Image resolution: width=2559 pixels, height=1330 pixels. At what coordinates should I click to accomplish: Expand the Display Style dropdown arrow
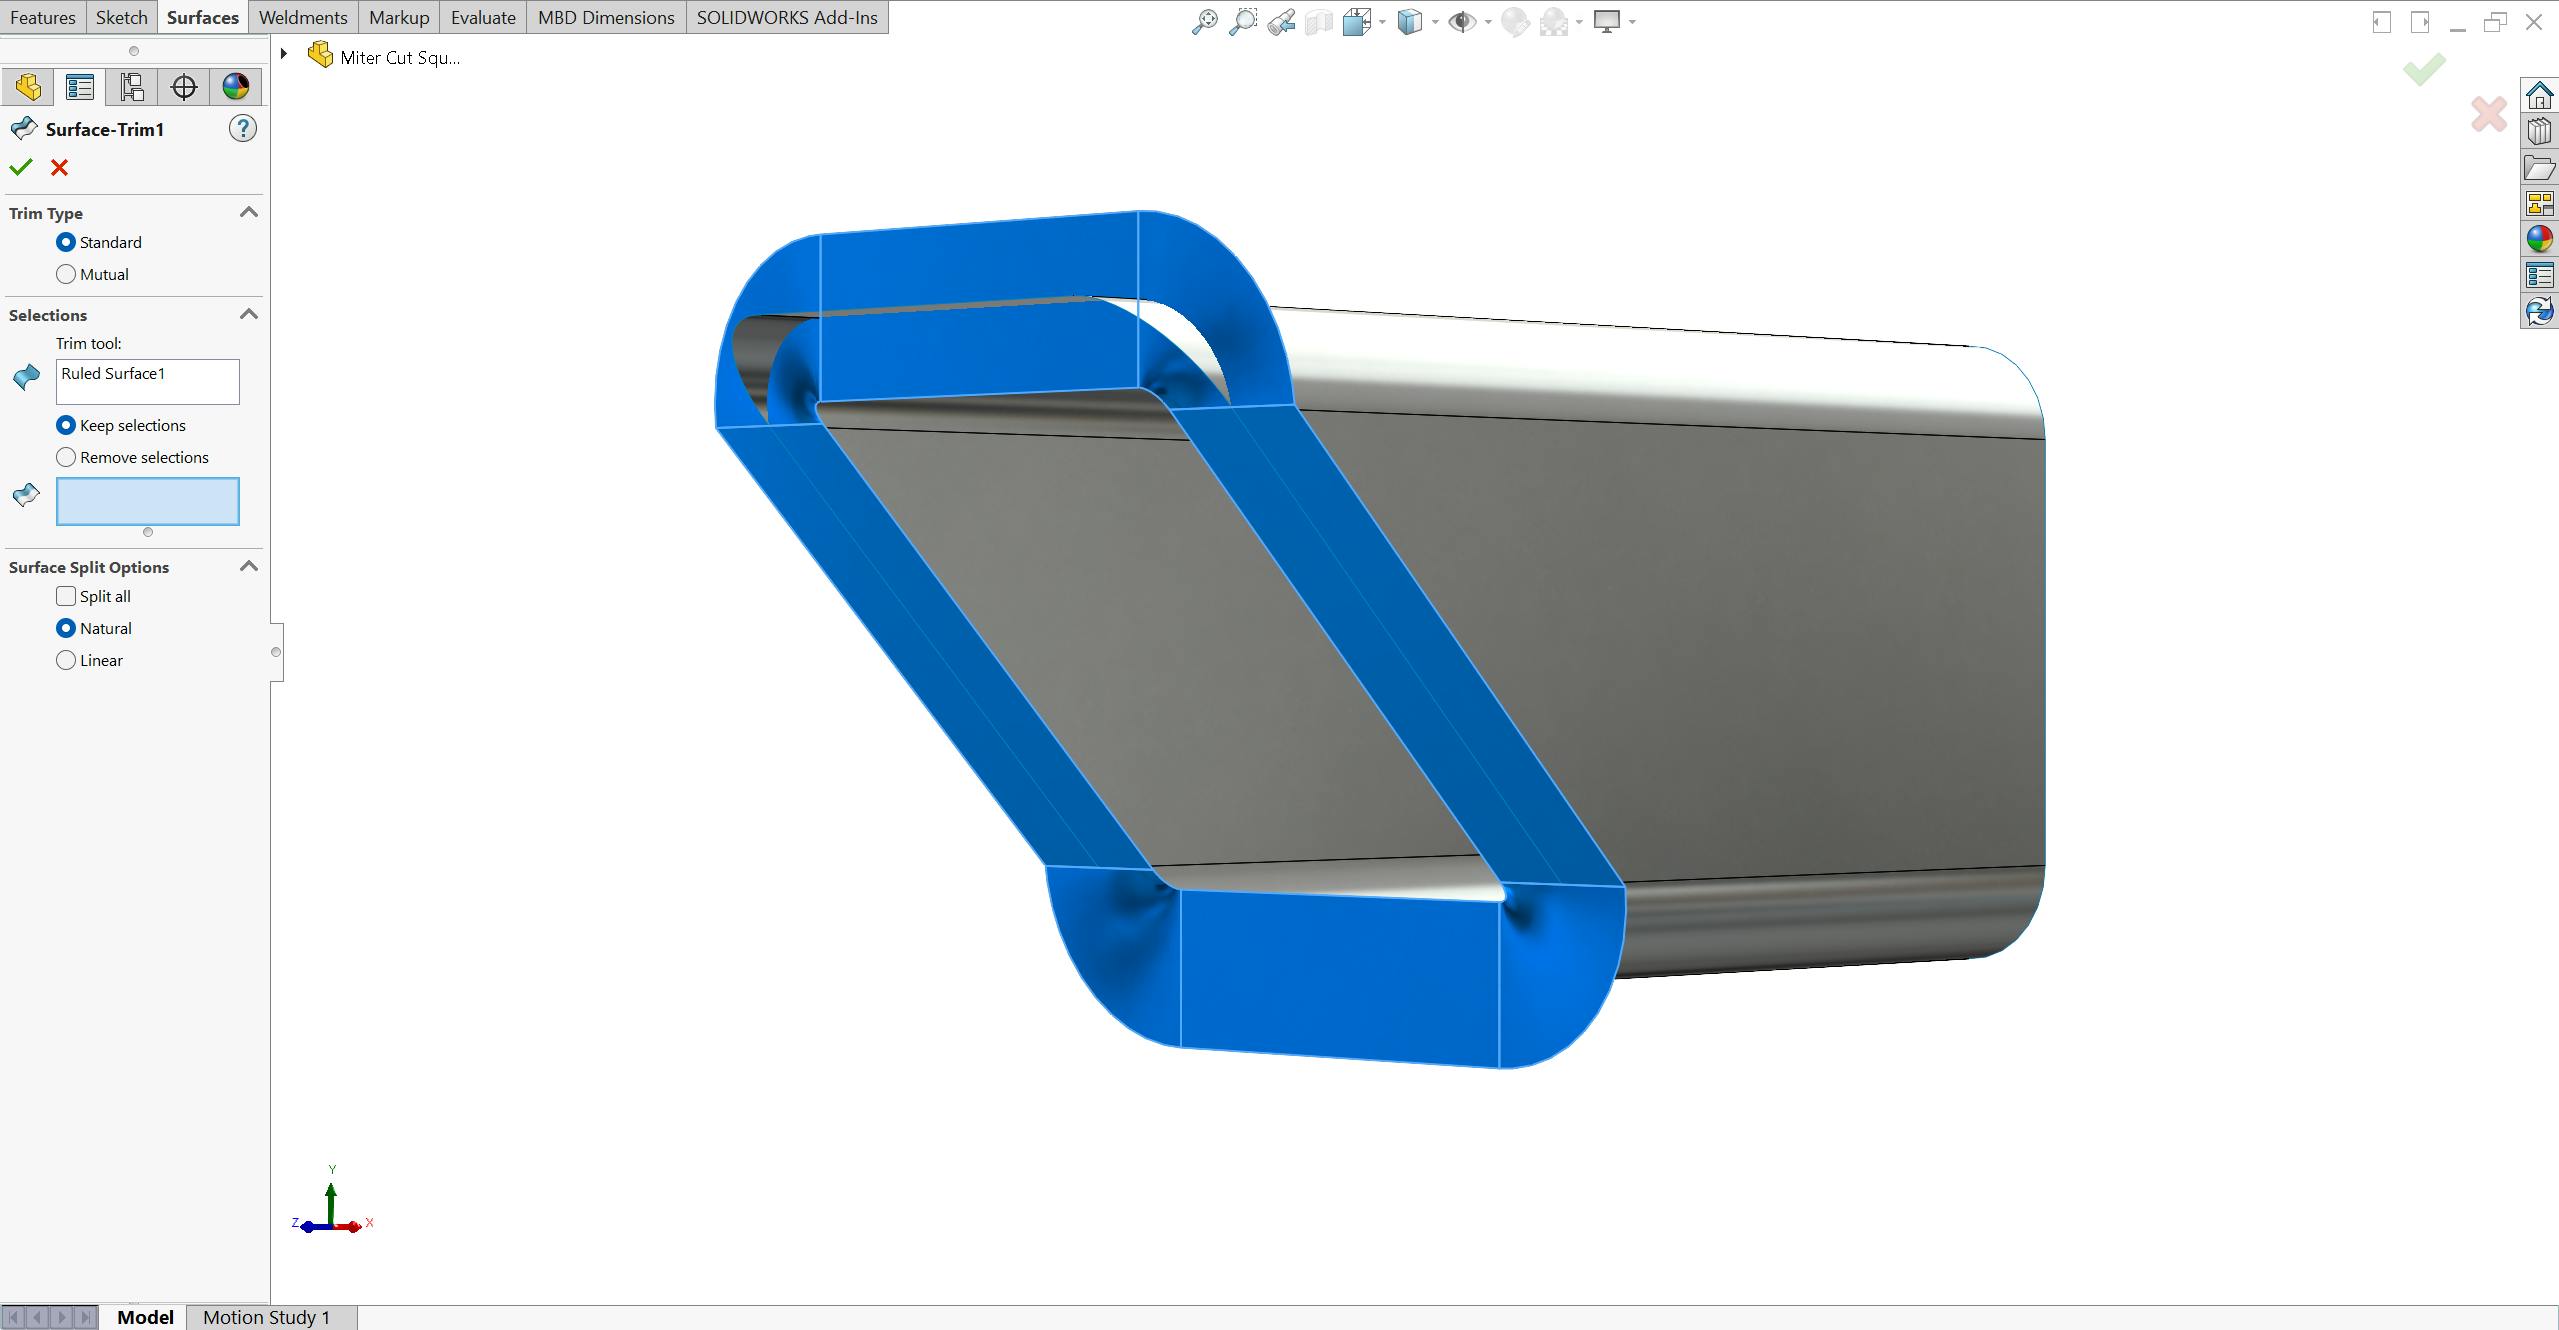[x=1434, y=21]
